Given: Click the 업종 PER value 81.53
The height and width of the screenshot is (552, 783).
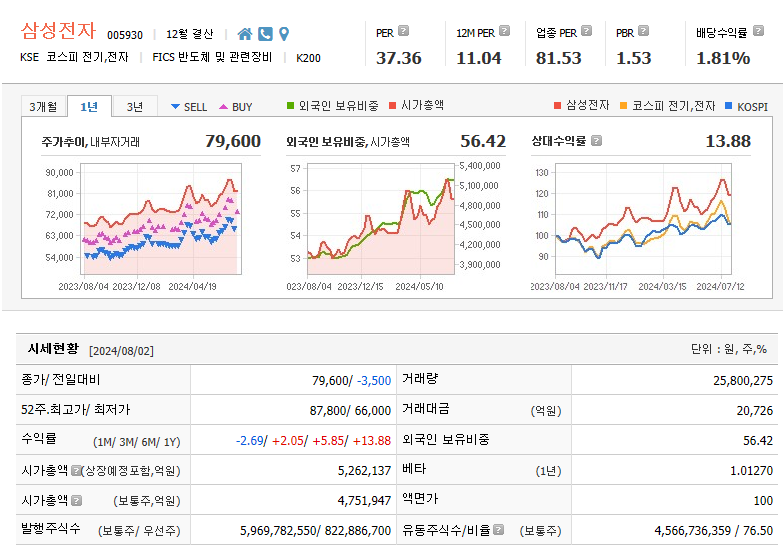Looking at the screenshot, I should coord(559,58).
